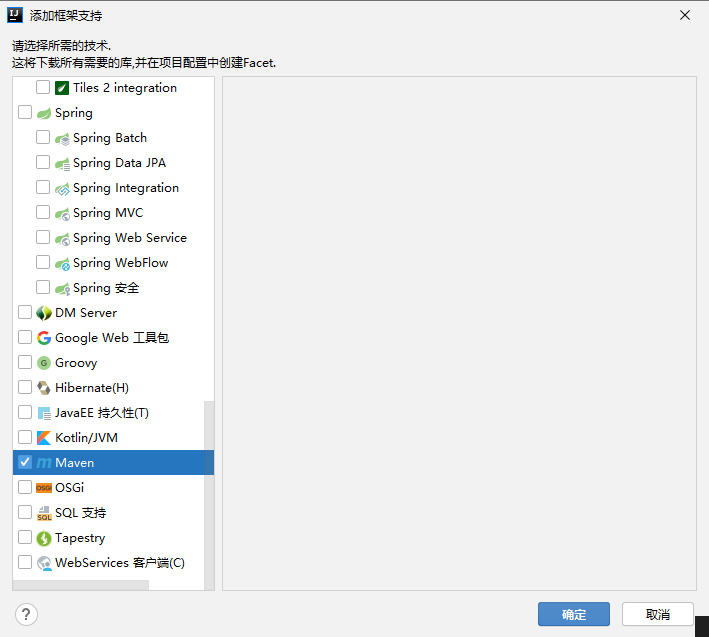Enable the DM Server checkbox
This screenshot has height=637, width=709.
pyautogui.click(x=25, y=312)
